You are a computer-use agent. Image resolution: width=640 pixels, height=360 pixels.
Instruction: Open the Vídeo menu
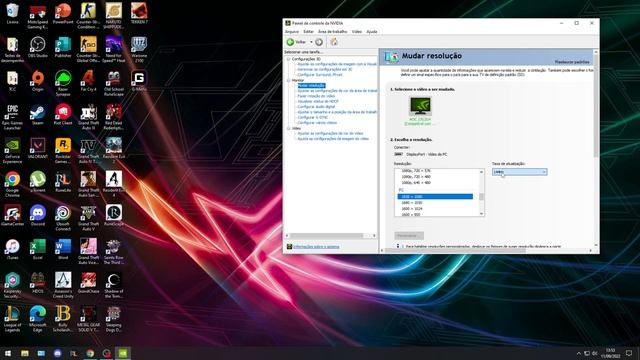357,31
